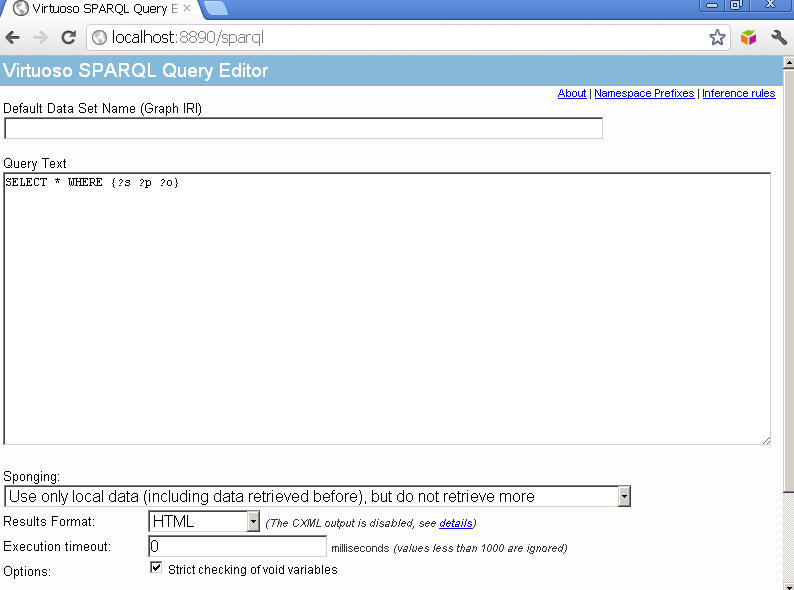Click the browser back arrow
Image resolution: width=794 pixels, height=590 pixels.
tap(13, 38)
